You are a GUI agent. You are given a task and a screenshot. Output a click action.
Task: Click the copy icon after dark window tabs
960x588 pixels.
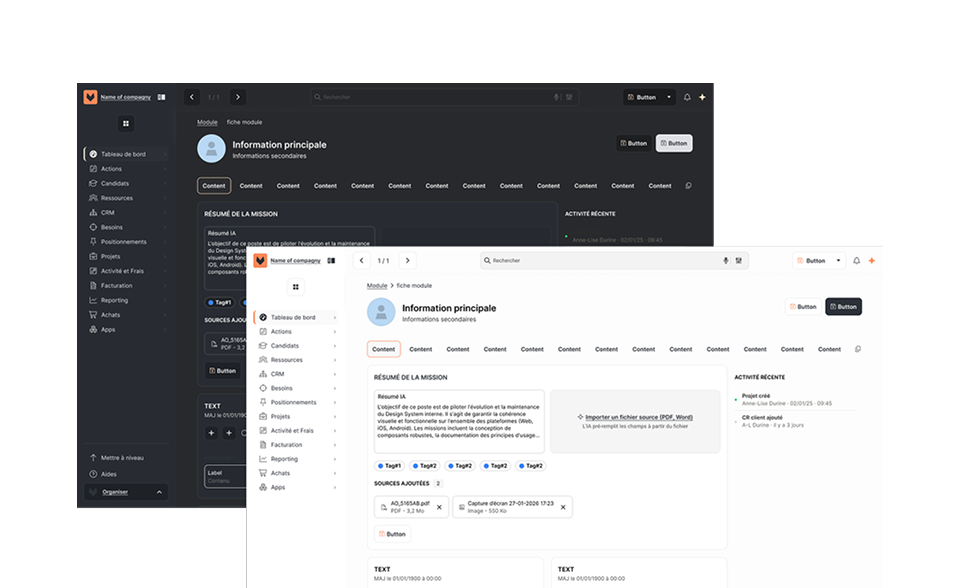[x=688, y=186]
